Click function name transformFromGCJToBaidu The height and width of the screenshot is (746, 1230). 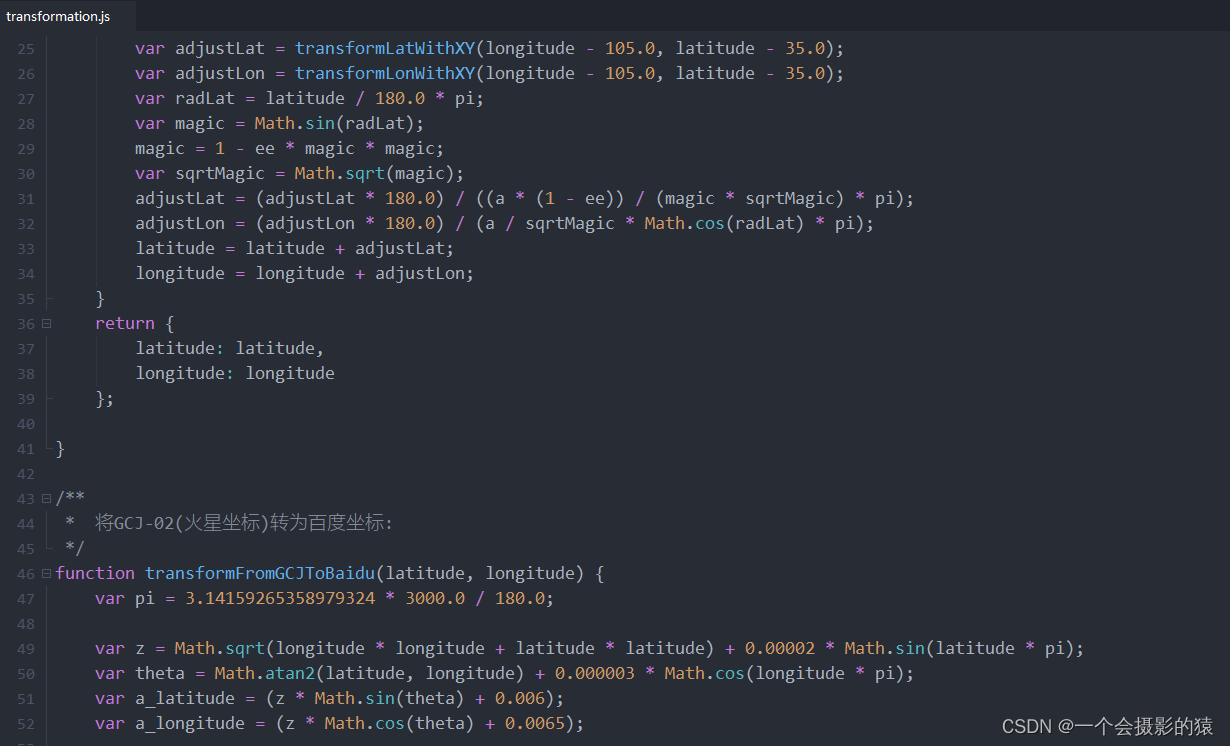260,574
